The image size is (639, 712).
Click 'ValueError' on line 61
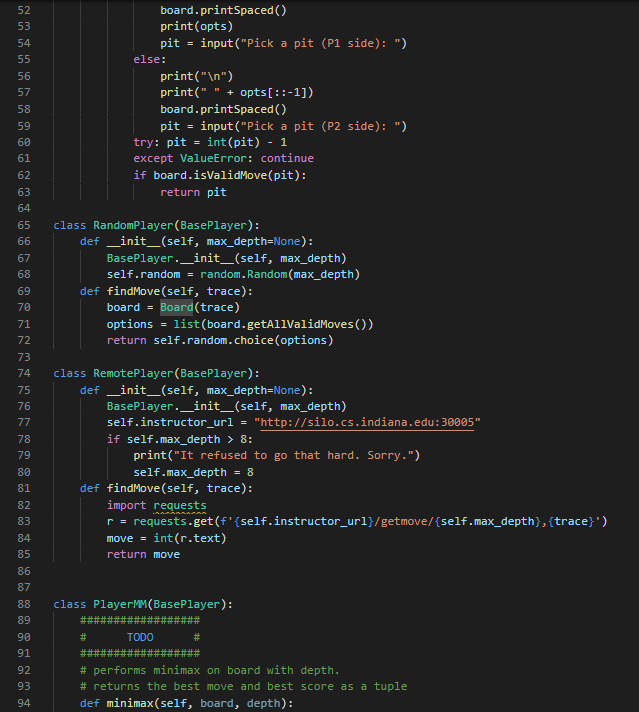[213, 158]
